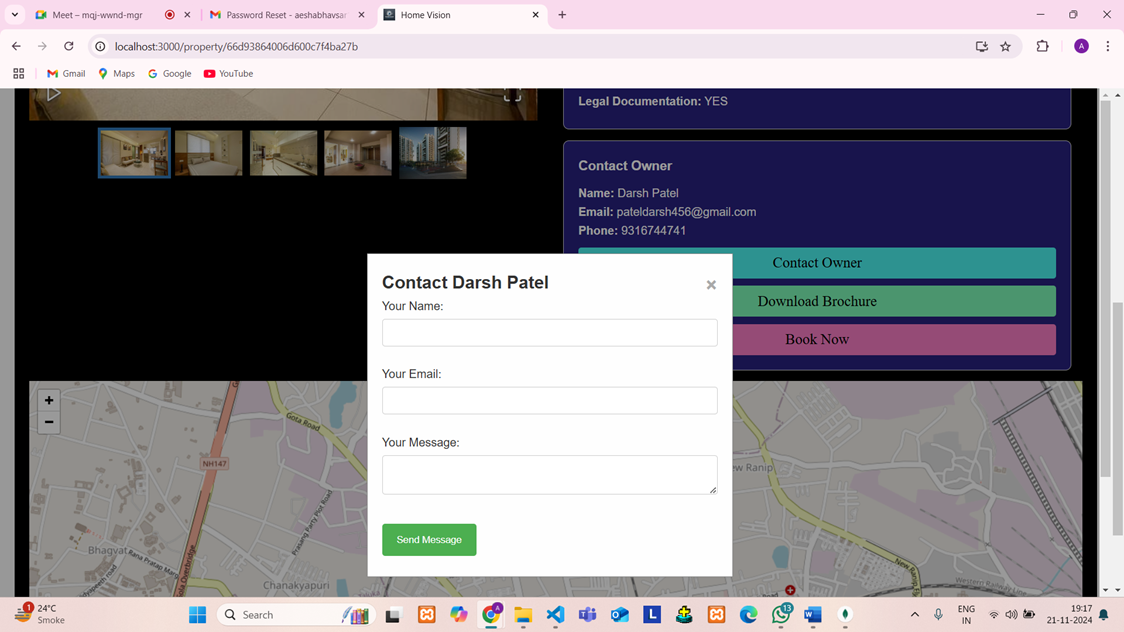Open the browser extensions icon

[1041, 46]
